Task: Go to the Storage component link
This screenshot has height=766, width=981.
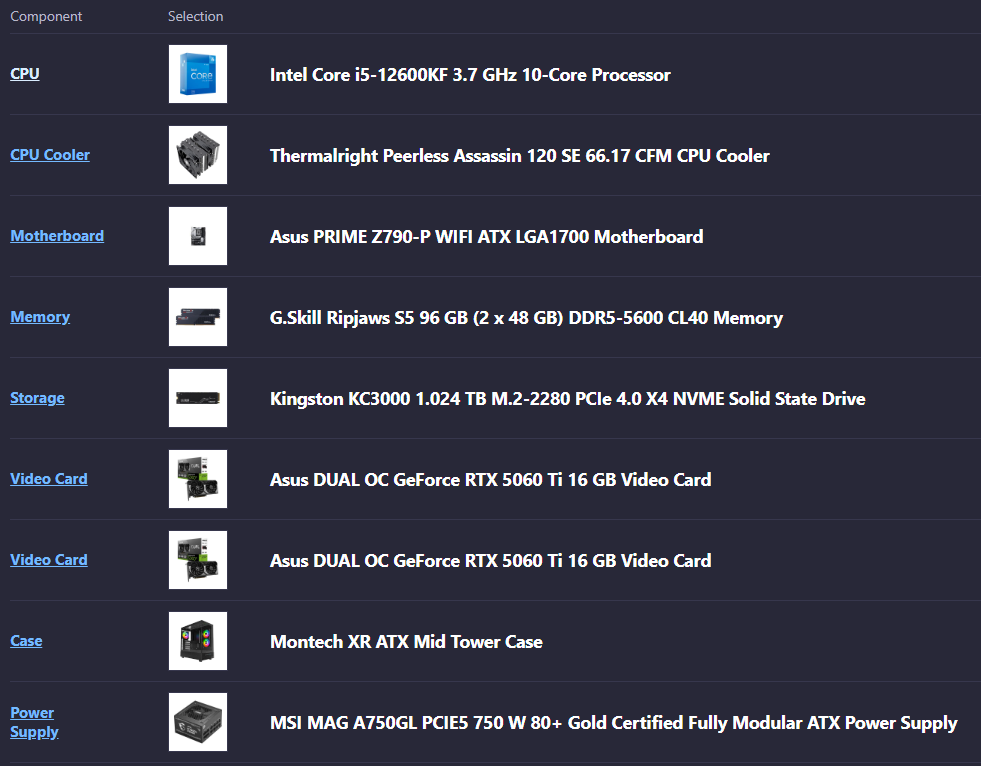Action: (x=38, y=398)
